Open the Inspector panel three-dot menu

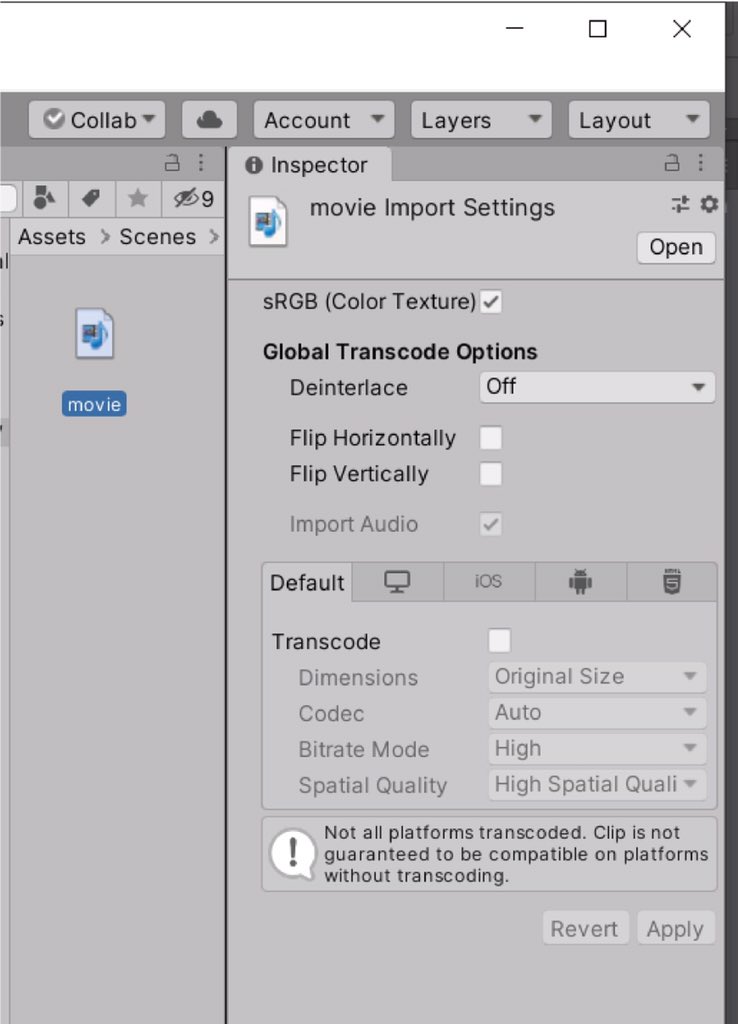700,162
